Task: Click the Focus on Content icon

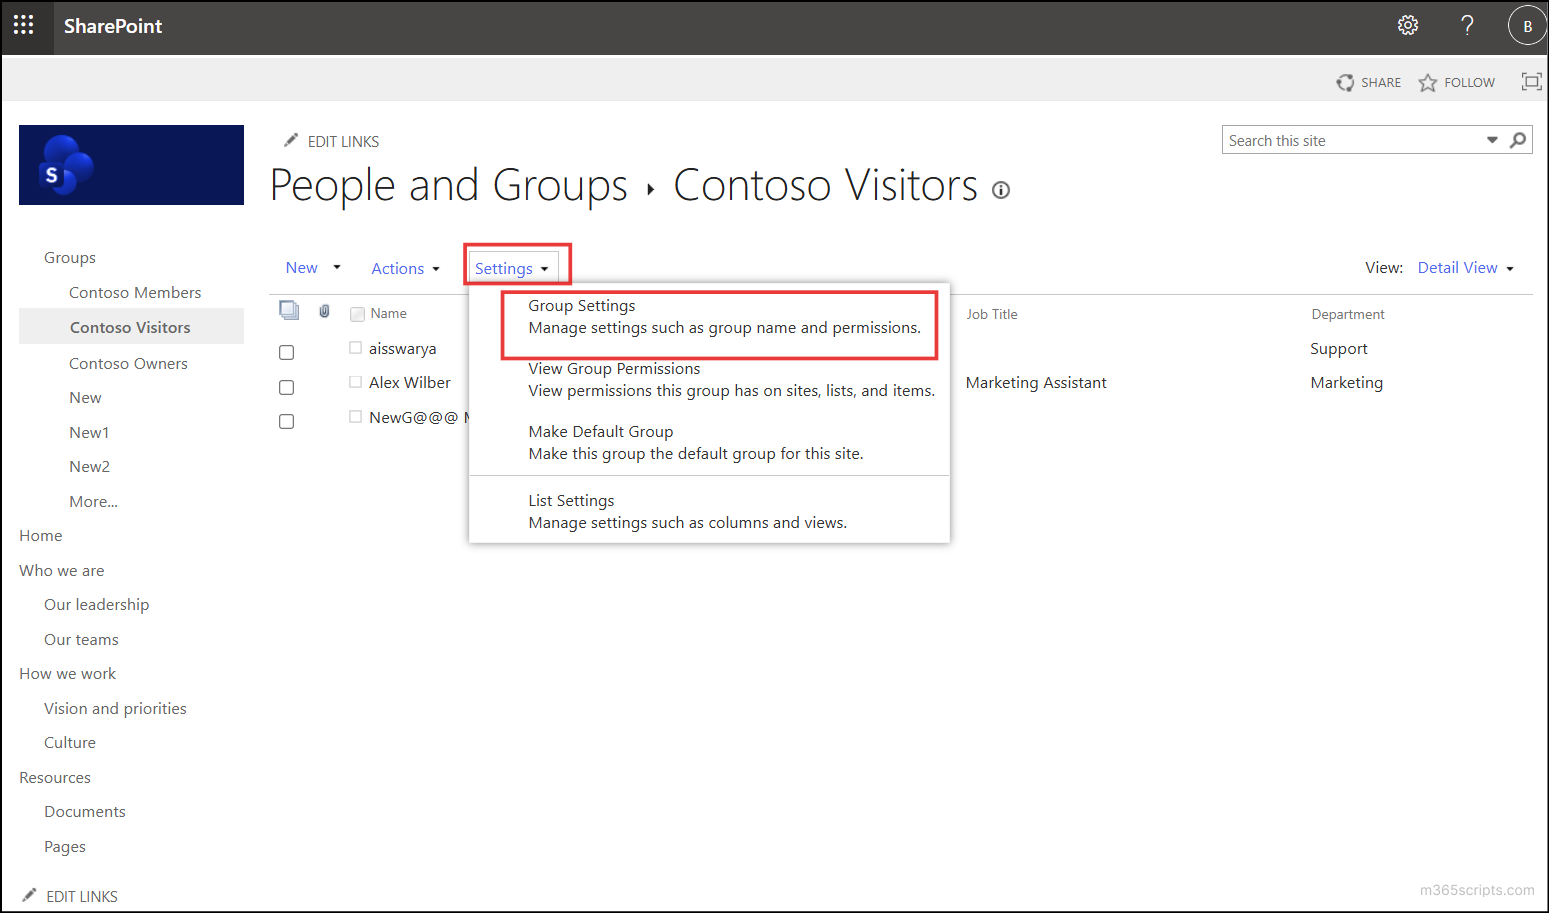Action: 1531,81
